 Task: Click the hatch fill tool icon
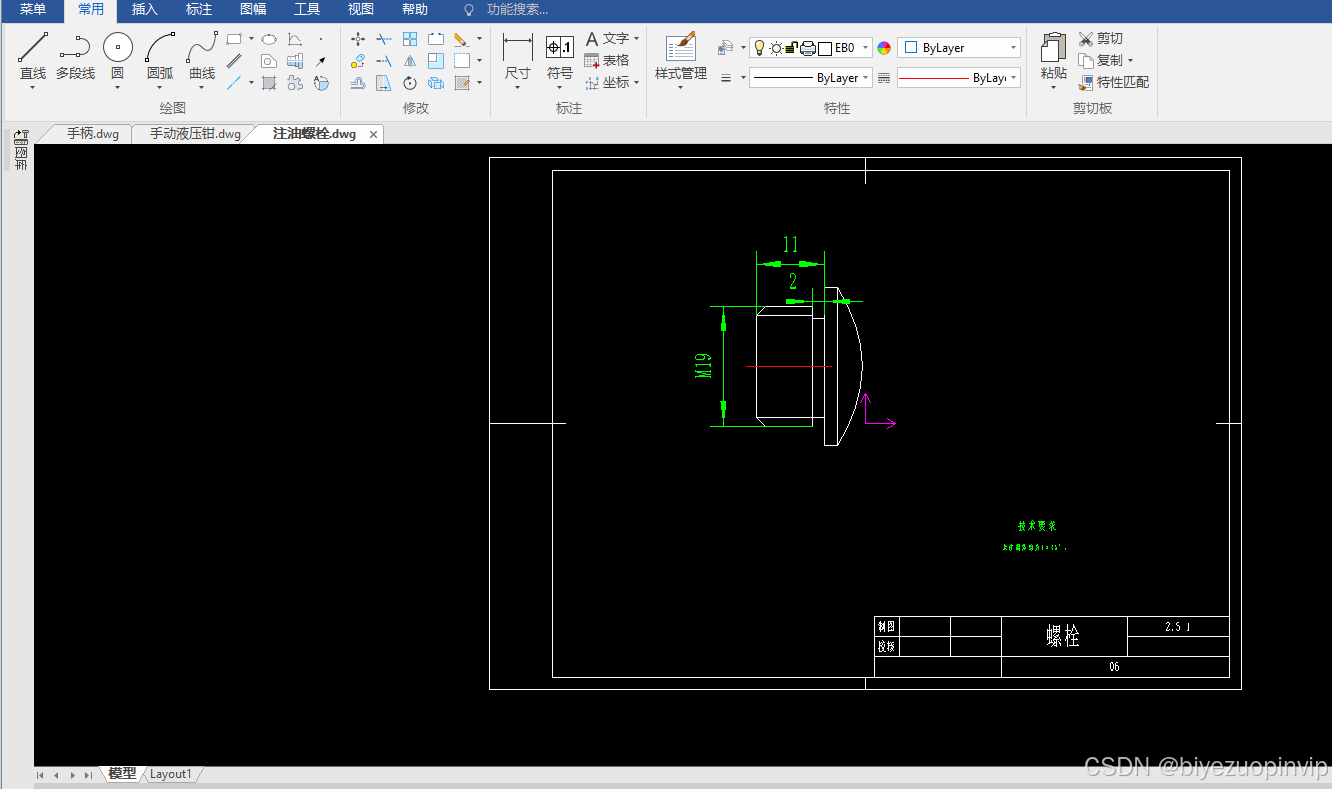[x=269, y=83]
